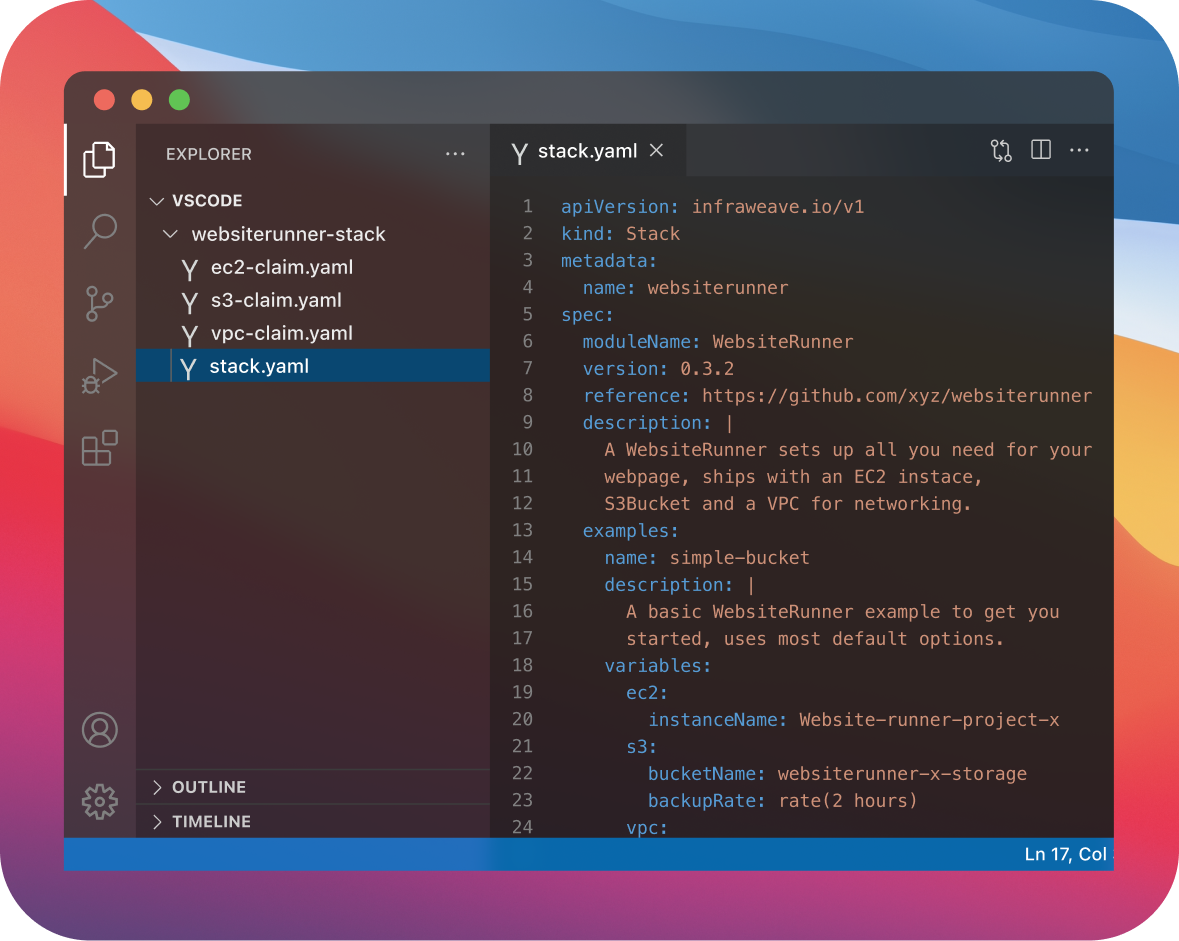Close the stack.yaml tab
The image size is (1179, 941).
coord(657,150)
